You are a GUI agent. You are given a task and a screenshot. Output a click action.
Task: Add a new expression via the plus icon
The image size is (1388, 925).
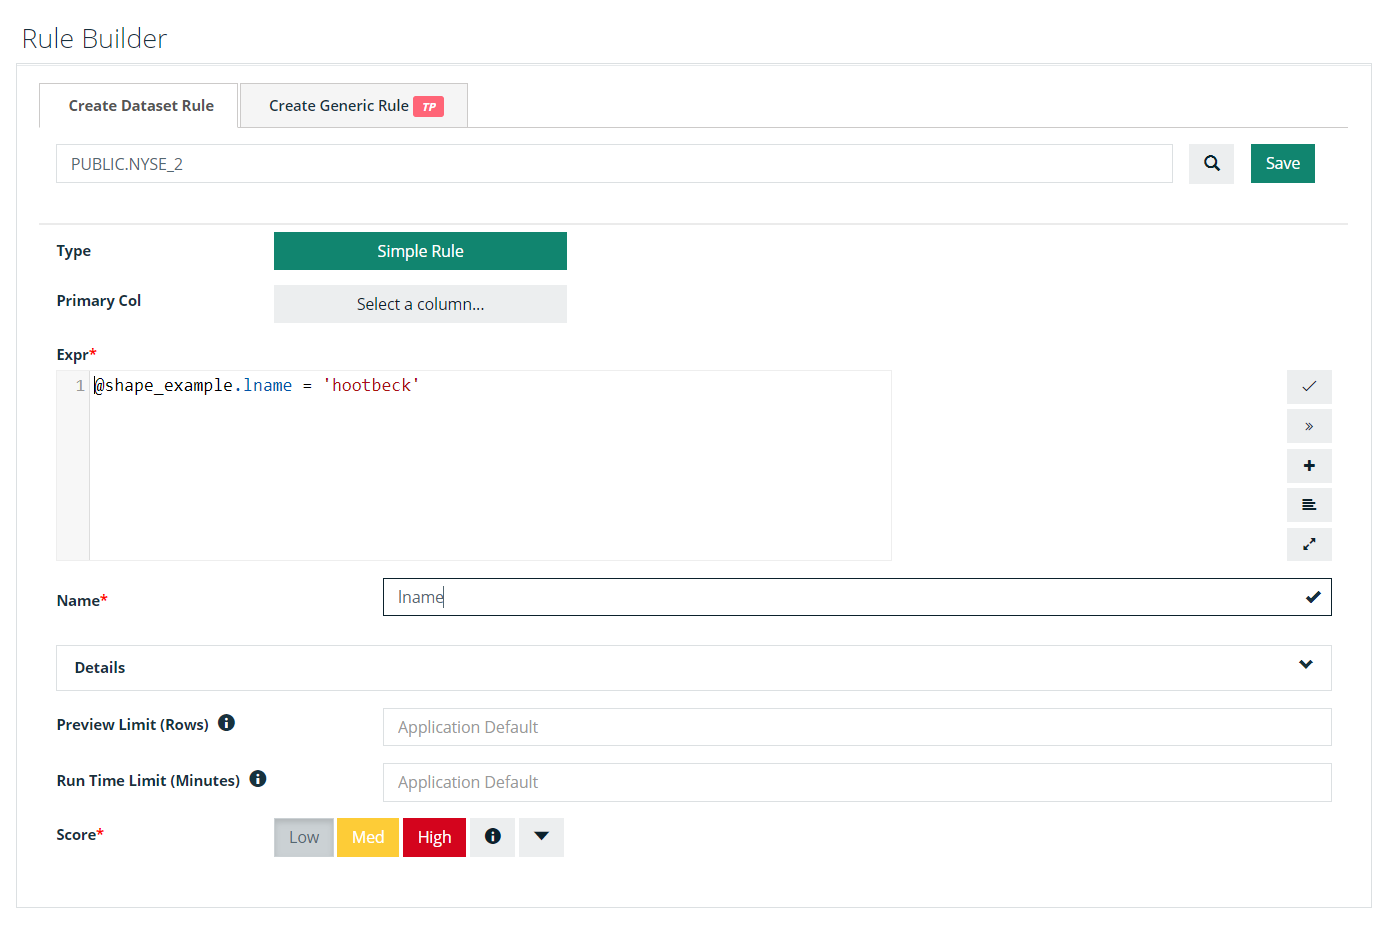click(x=1309, y=465)
